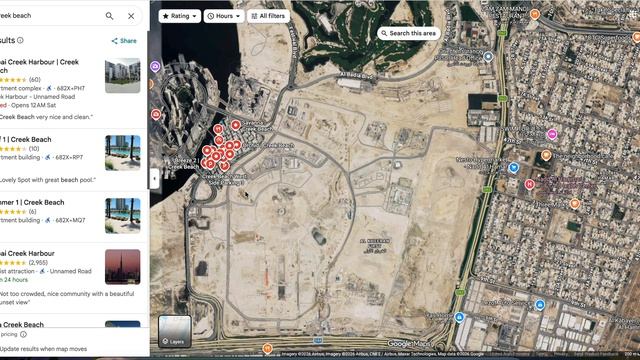Click the '(60)' review count
Image resolution: width=640 pixels, height=360 pixels.
[35, 80]
